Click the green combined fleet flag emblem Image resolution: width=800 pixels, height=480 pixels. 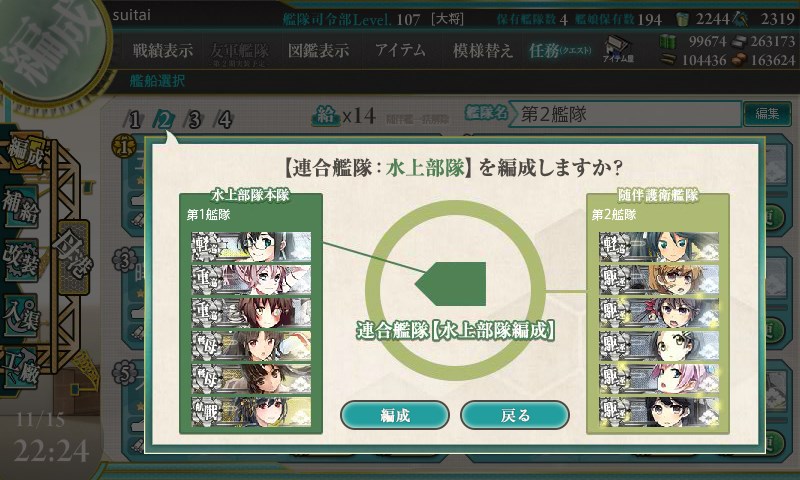[452, 284]
